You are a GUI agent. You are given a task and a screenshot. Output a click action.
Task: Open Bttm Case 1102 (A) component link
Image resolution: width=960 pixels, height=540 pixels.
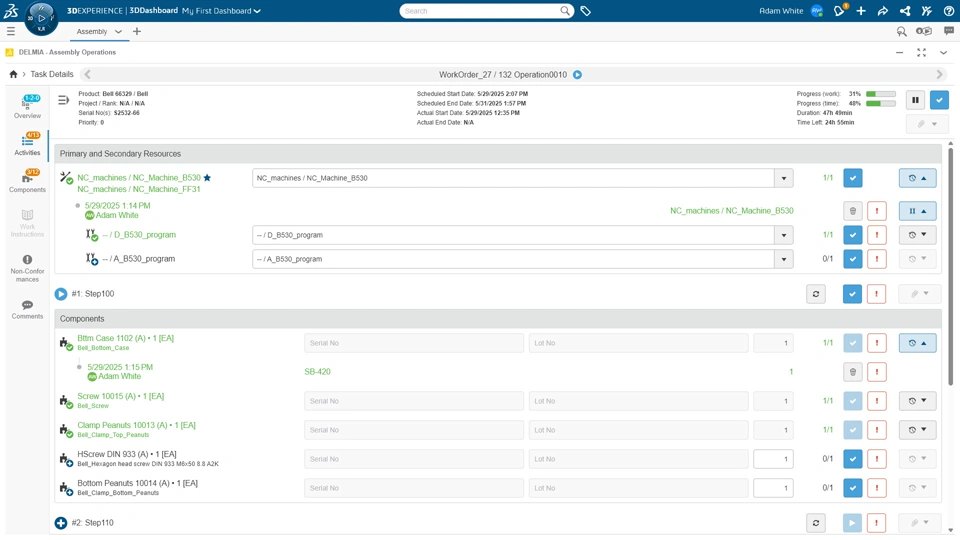pyautogui.click(x=126, y=338)
